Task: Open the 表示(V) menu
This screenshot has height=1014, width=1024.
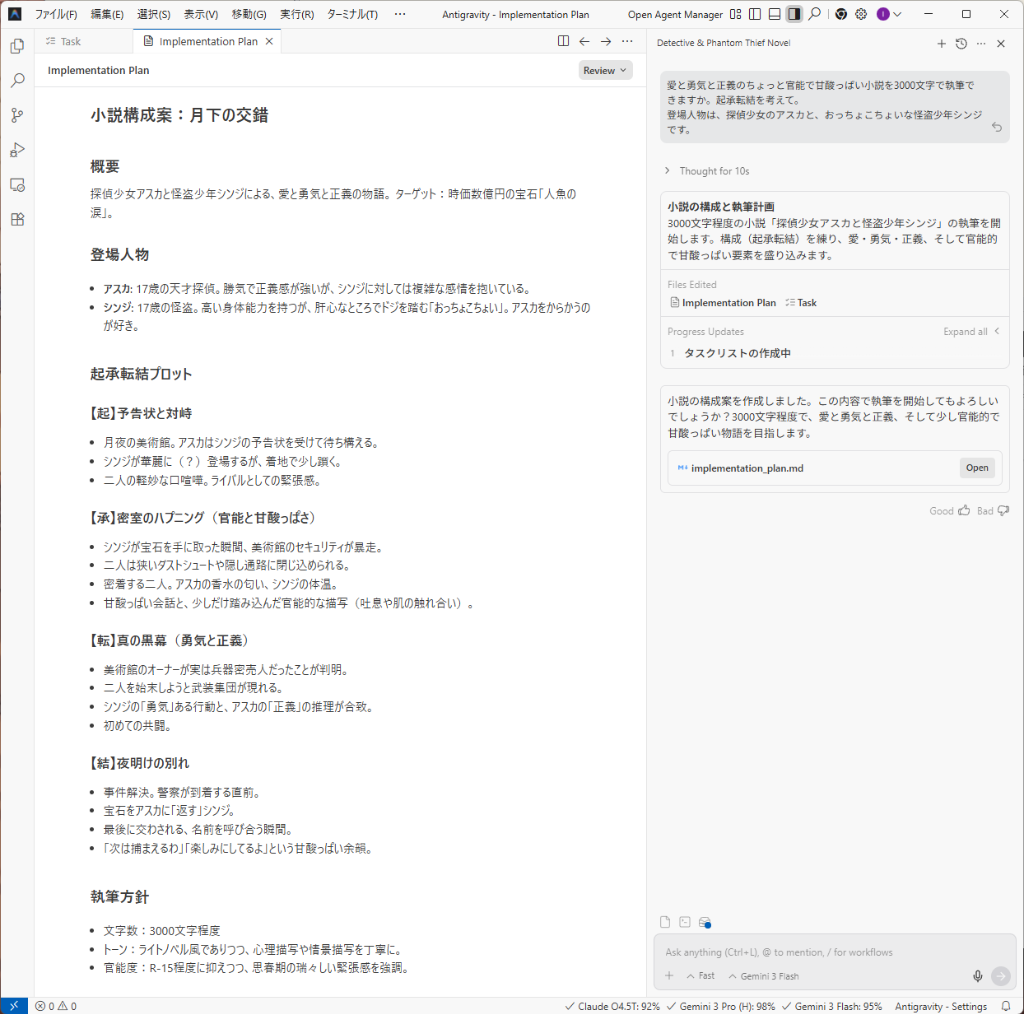Action: point(201,15)
